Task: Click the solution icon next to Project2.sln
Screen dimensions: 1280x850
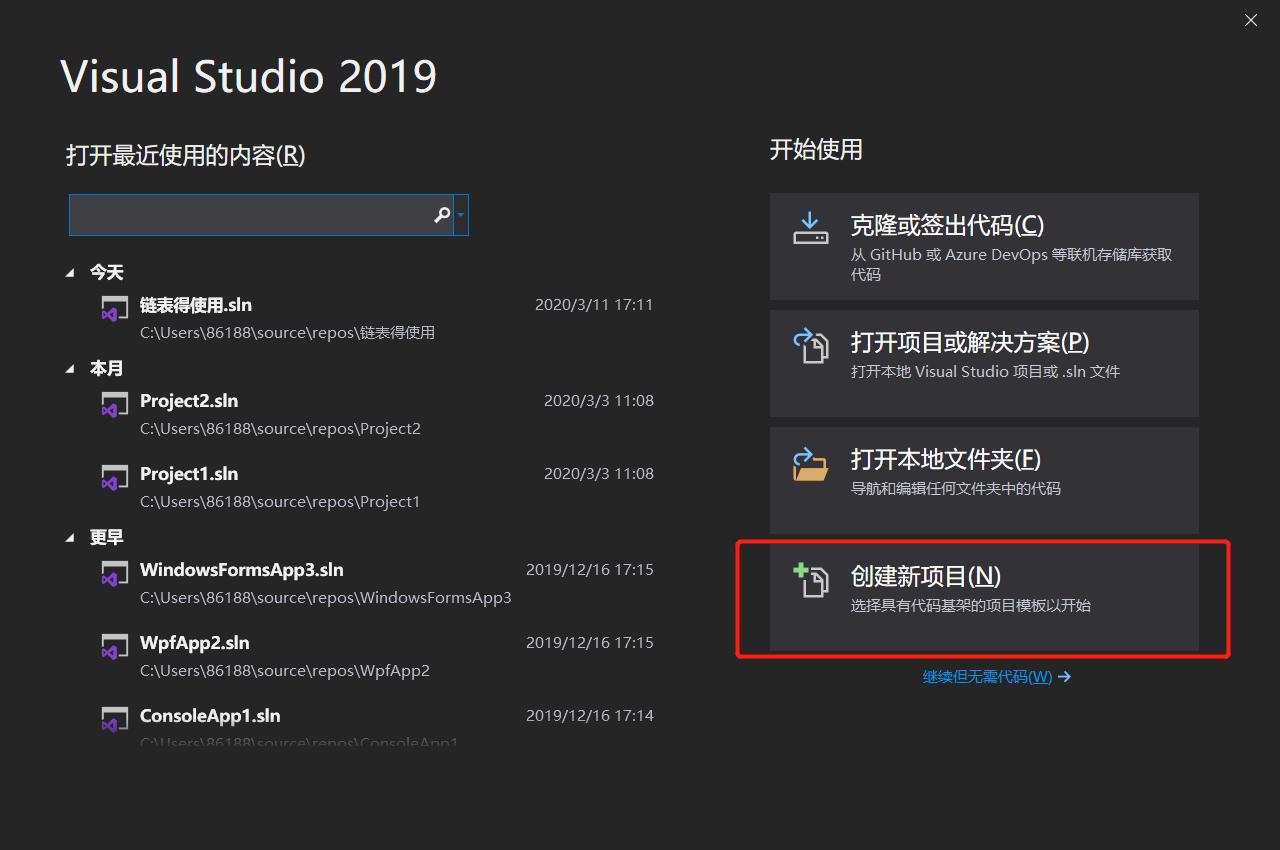Action: pyautogui.click(x=114, y=404)
